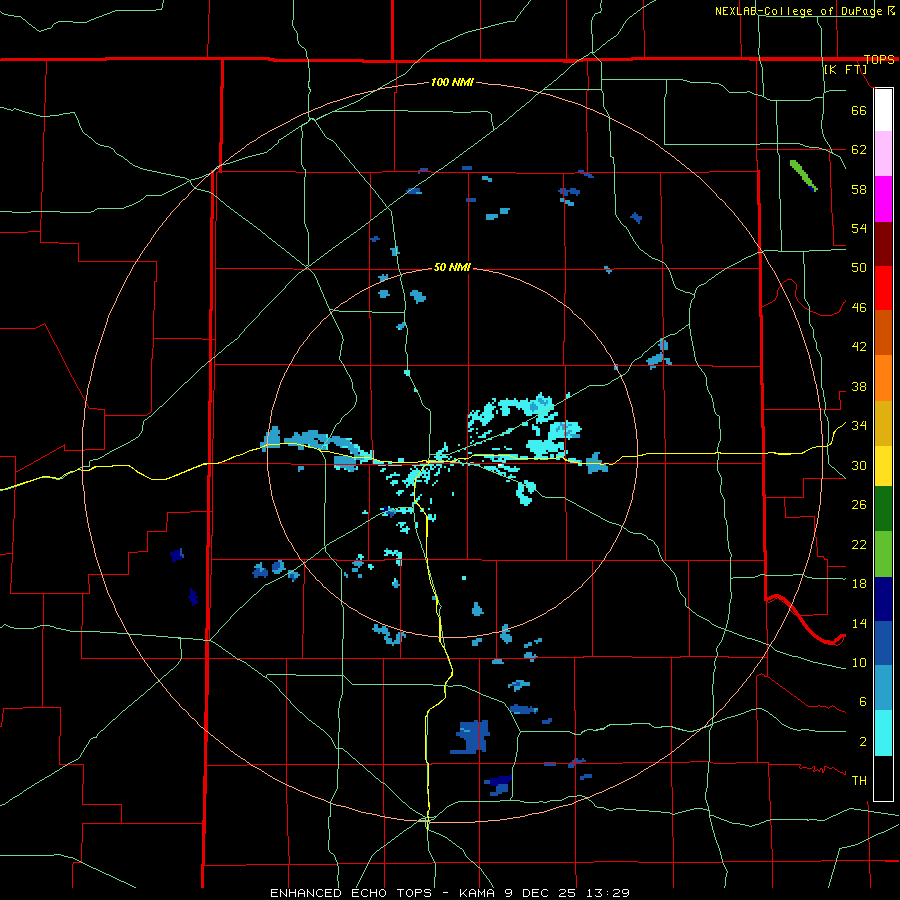The image size is (900, 900).
Task: Click the 100 NMI range ring label
Action: coord(452,83)
